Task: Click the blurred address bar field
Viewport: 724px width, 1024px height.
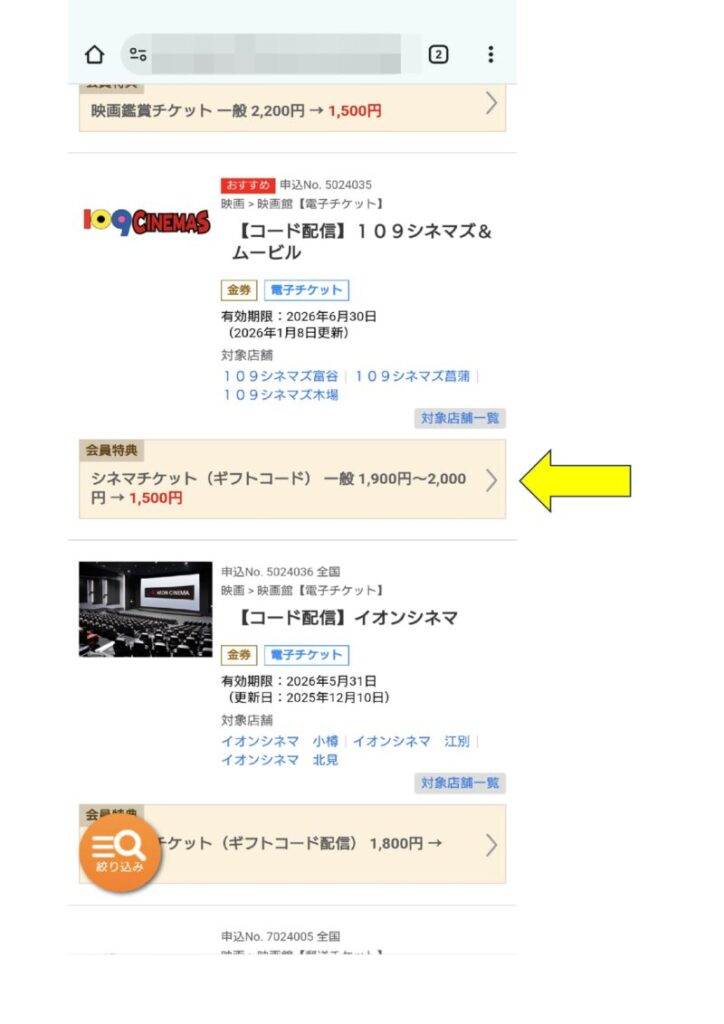Action: 276,54
